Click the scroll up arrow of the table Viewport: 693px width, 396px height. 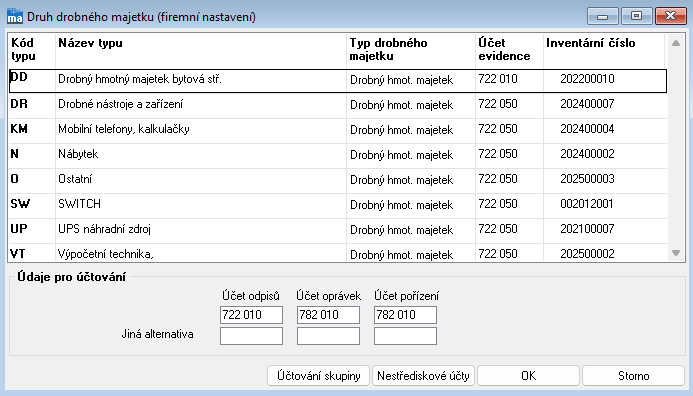[x=676, y=43]
